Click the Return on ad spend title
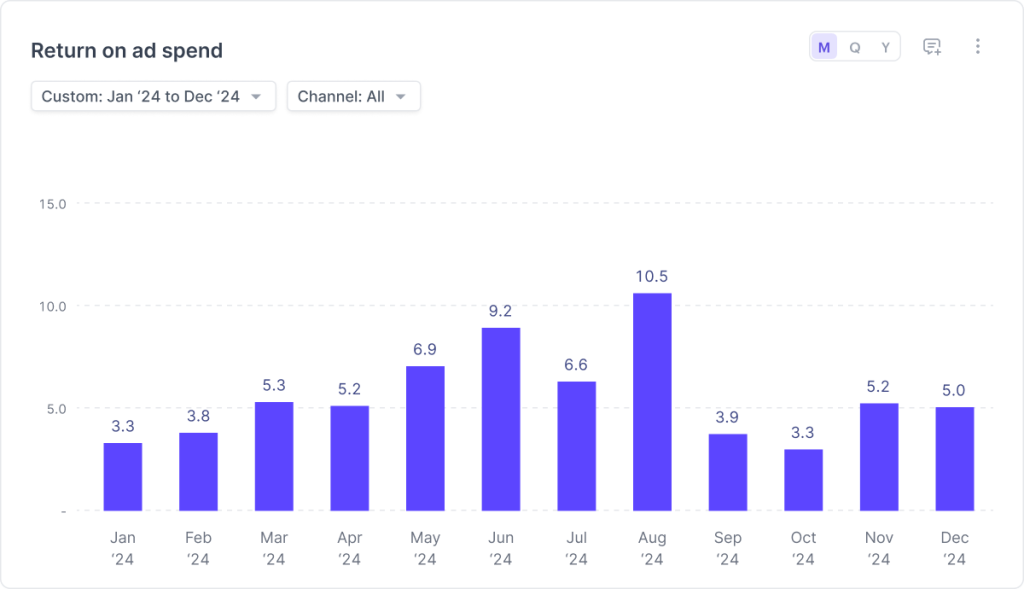The width and height of the screenshot is (1024, 589). [127, 51]
